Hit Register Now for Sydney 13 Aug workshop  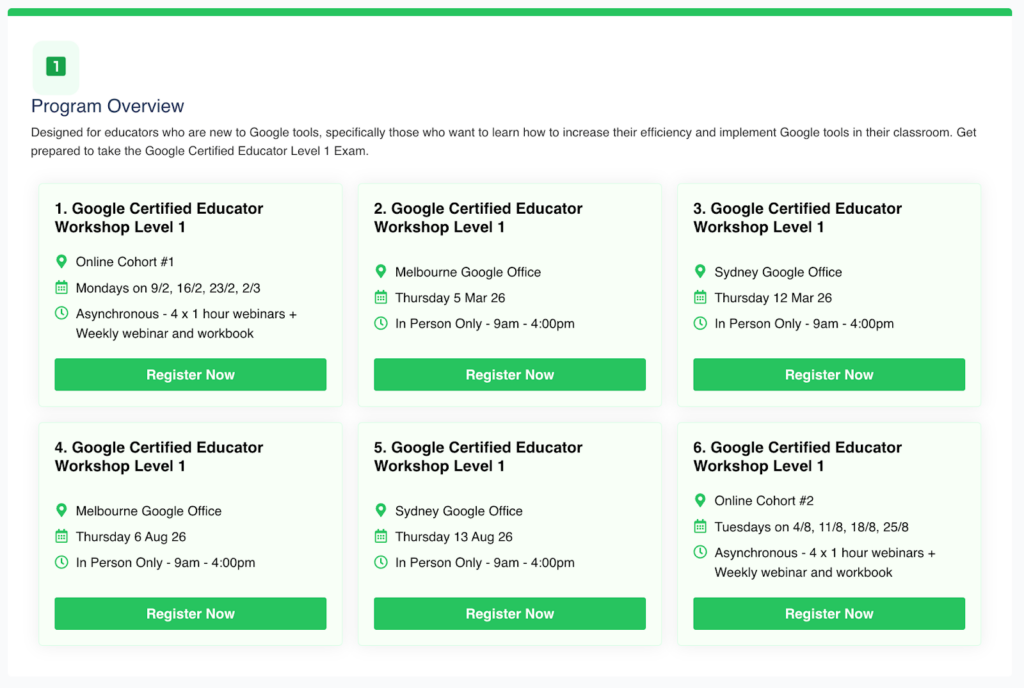(x=509, y=614)
